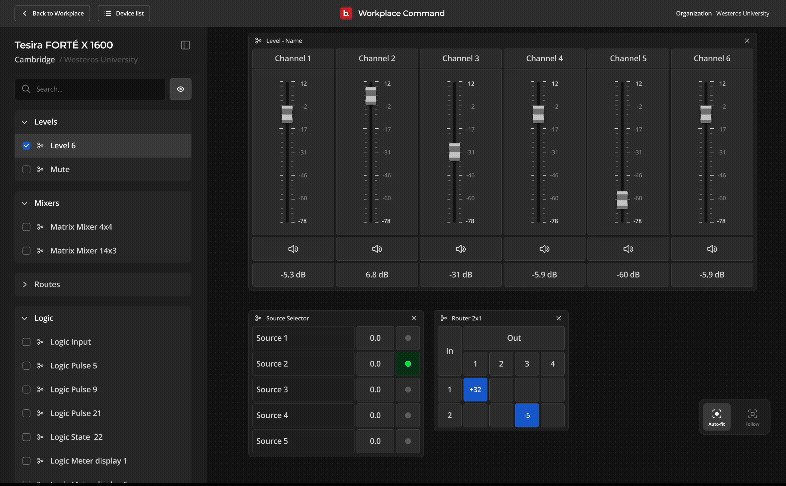This screenshot has height=486, width=786.
Task: Click router crosspoint +32
Action: click(475, 389)
